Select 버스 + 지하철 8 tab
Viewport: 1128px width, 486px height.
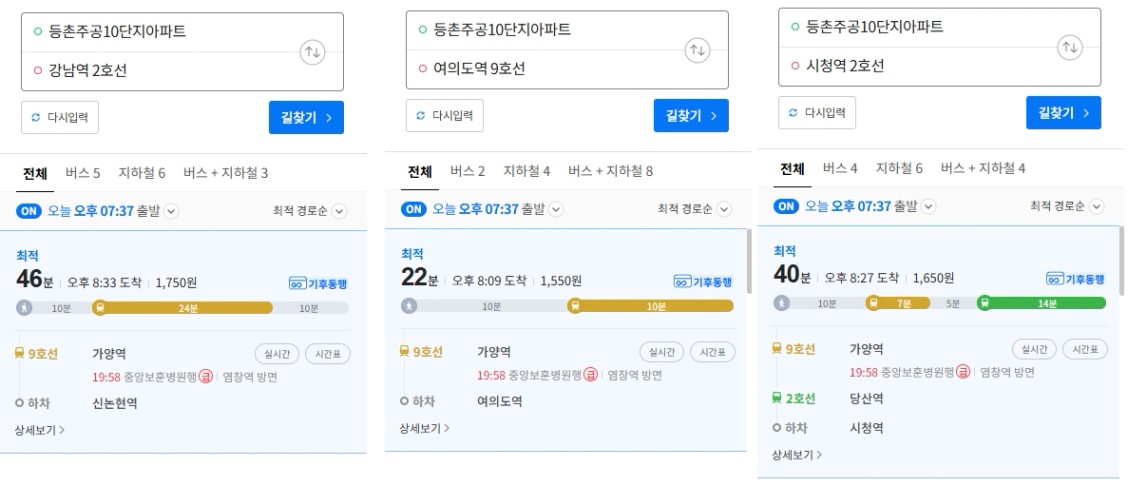tap(611, 171)
